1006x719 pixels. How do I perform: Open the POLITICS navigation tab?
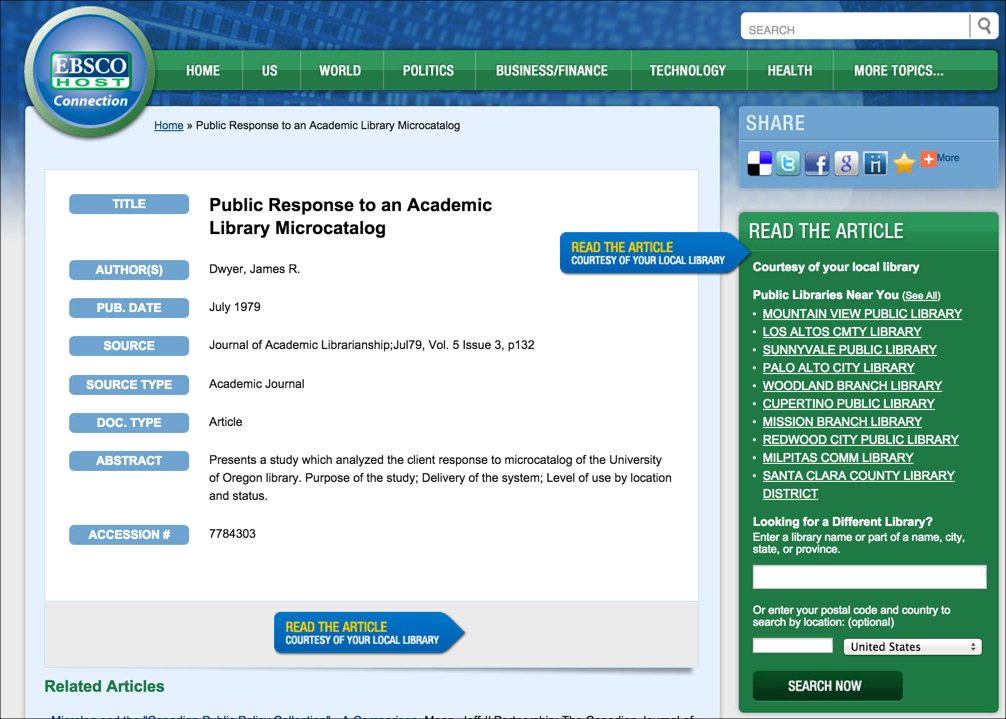428,71
